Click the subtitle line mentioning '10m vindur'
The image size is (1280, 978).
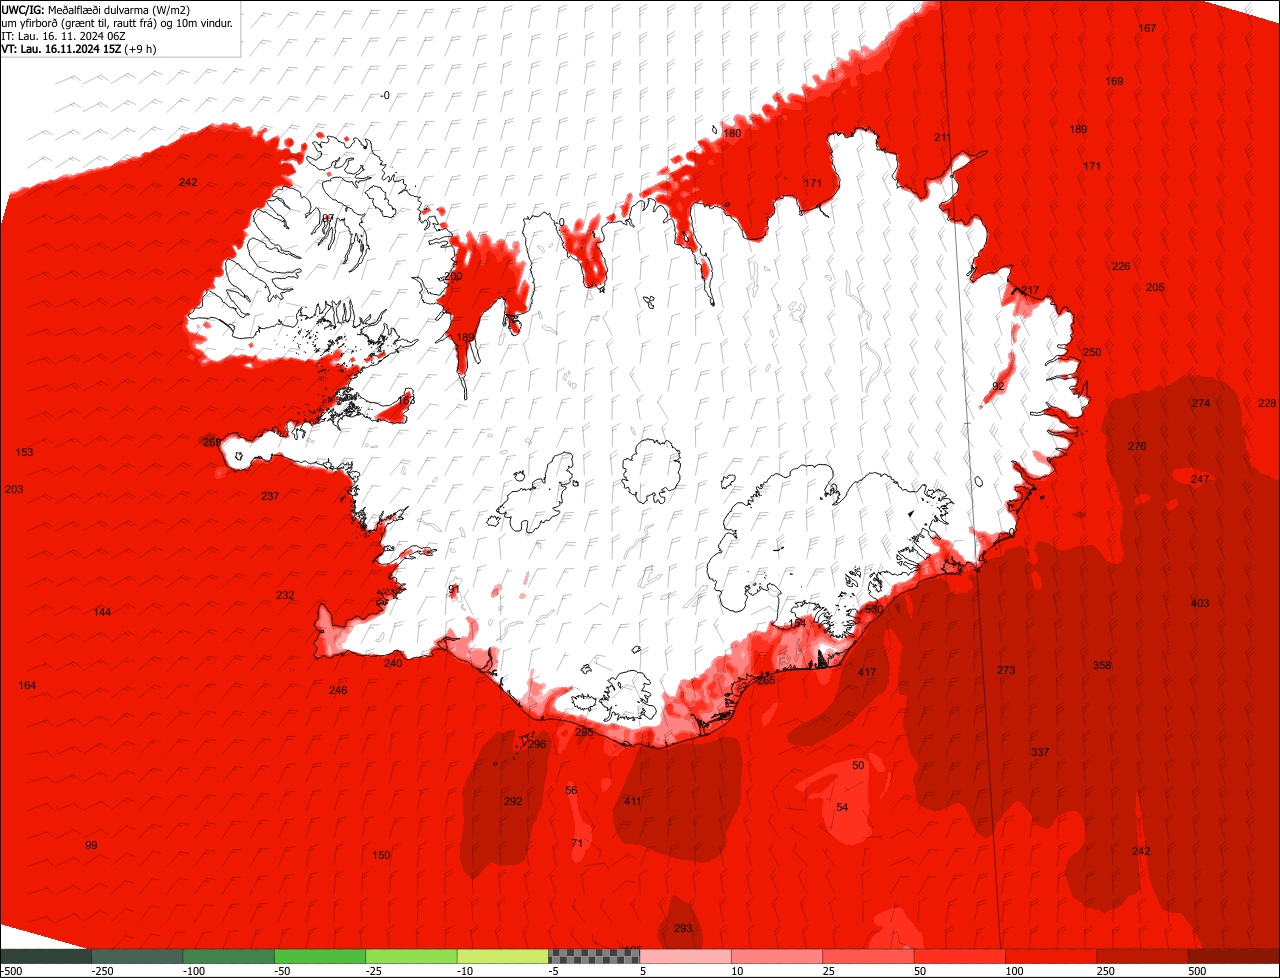[118, 22]
